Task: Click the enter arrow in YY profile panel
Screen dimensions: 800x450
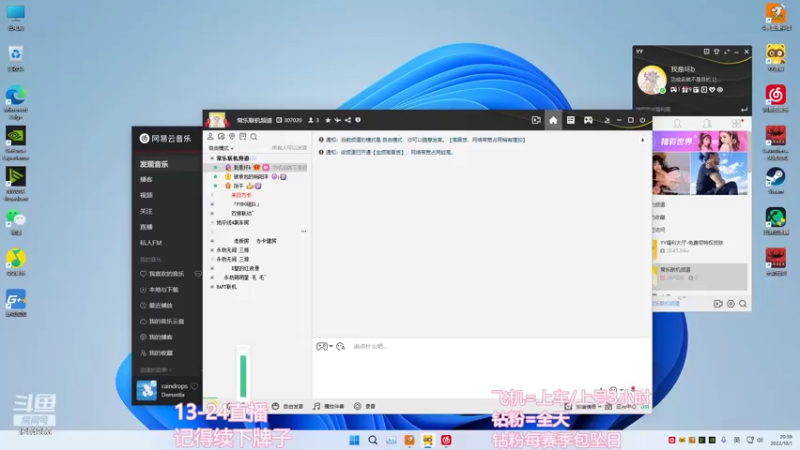Action: pos(744,109)
